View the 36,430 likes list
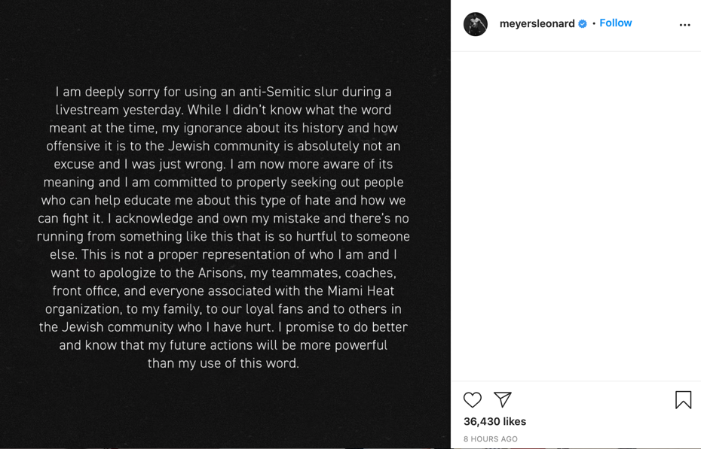Image resolution: width=701 pixels, height=449 pixels. 494,422
